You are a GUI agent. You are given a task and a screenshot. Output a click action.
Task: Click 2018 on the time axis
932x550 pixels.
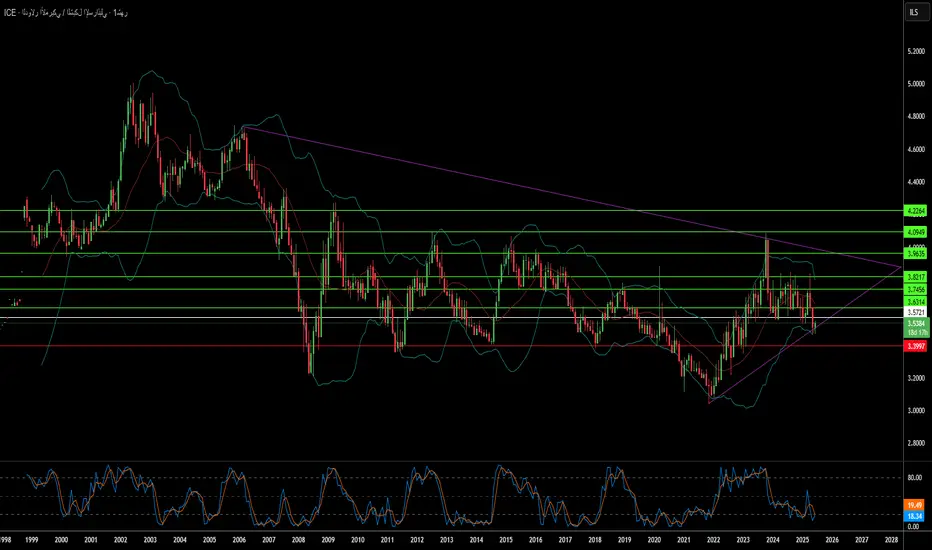pyautogui.click(x=595, y=540)
